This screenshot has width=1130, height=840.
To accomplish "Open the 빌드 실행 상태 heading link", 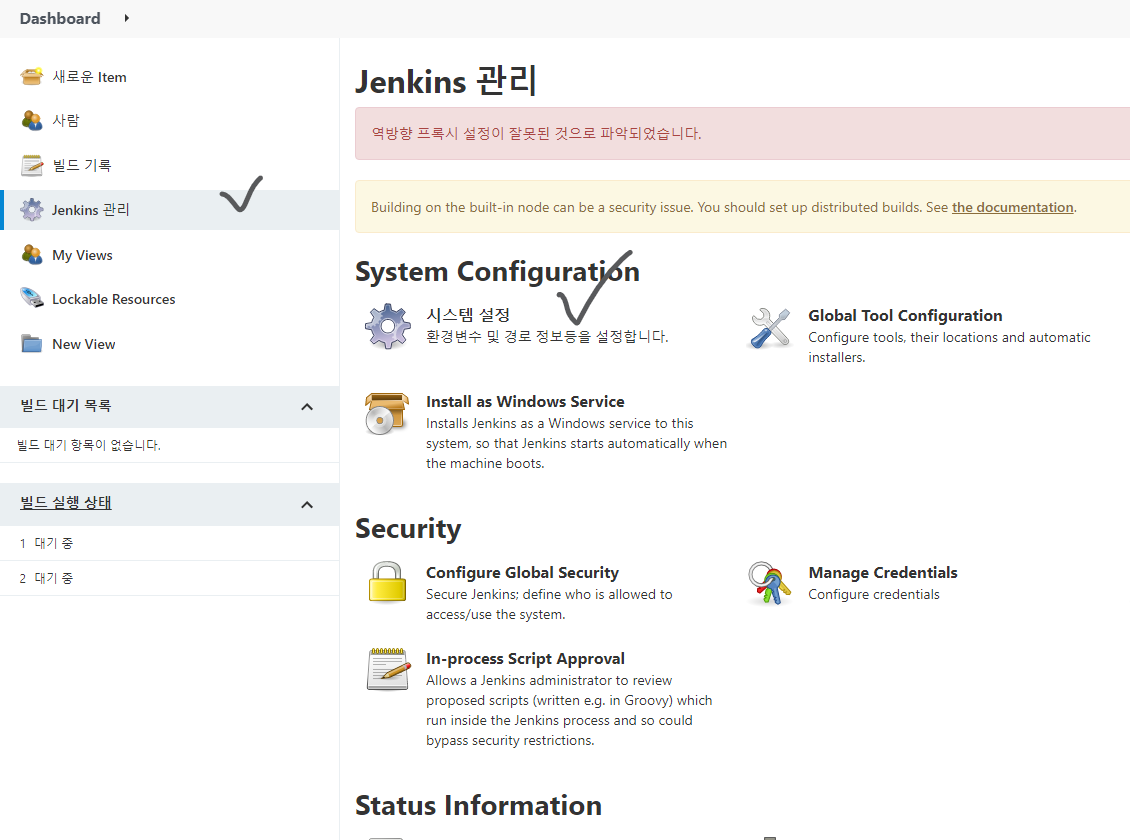I will tap(66, 503).
